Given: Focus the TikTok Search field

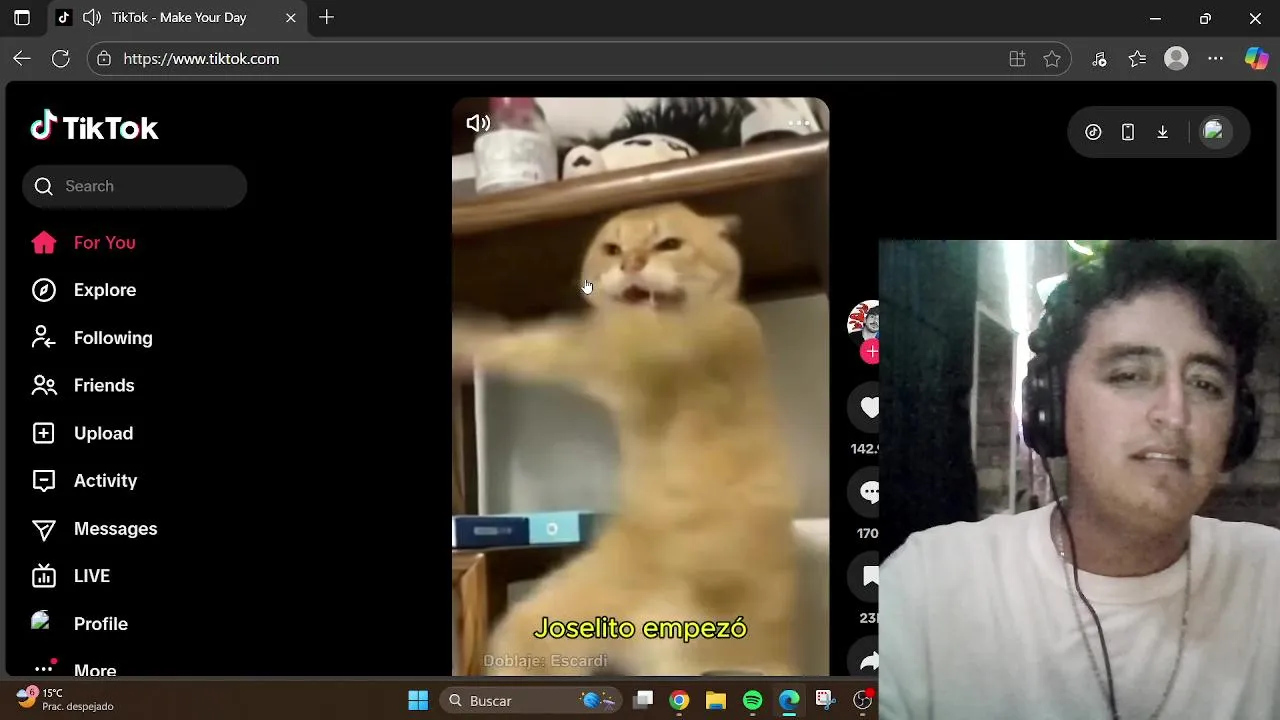Looking at the screenshot, I should [134, 186].
